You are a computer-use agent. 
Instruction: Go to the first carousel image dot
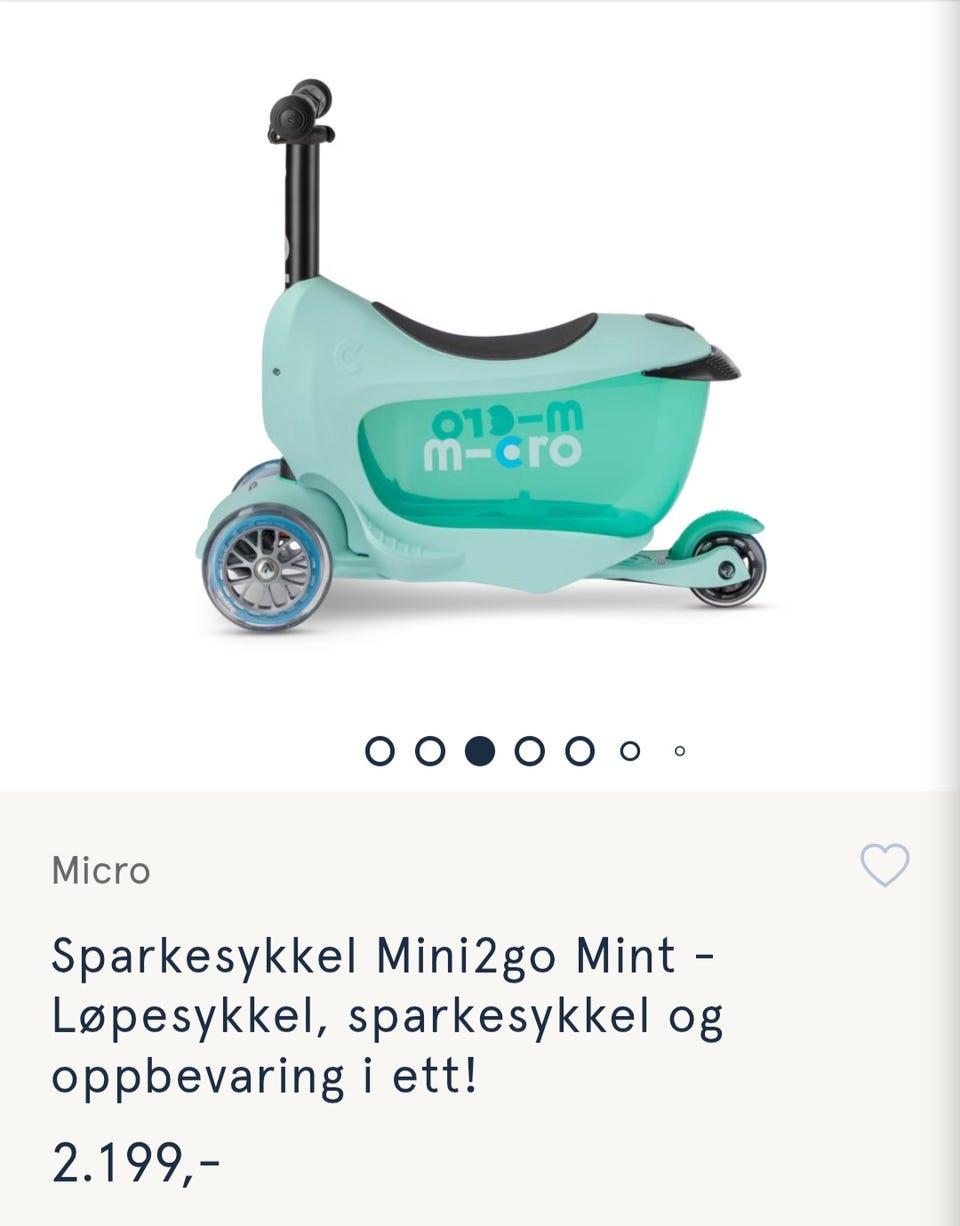(380, 750)
